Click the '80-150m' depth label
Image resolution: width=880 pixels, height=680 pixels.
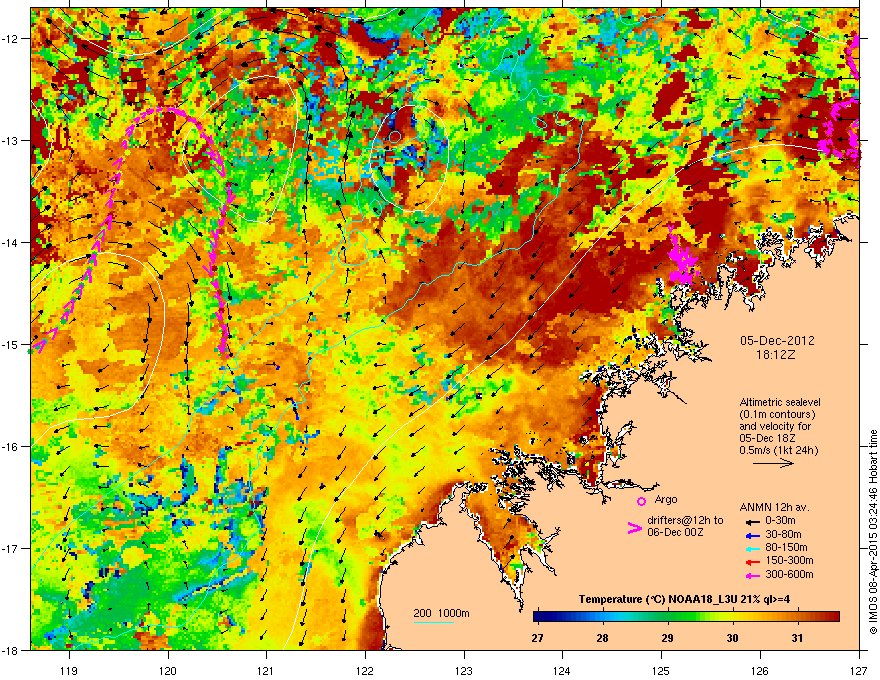click(786, 548)
